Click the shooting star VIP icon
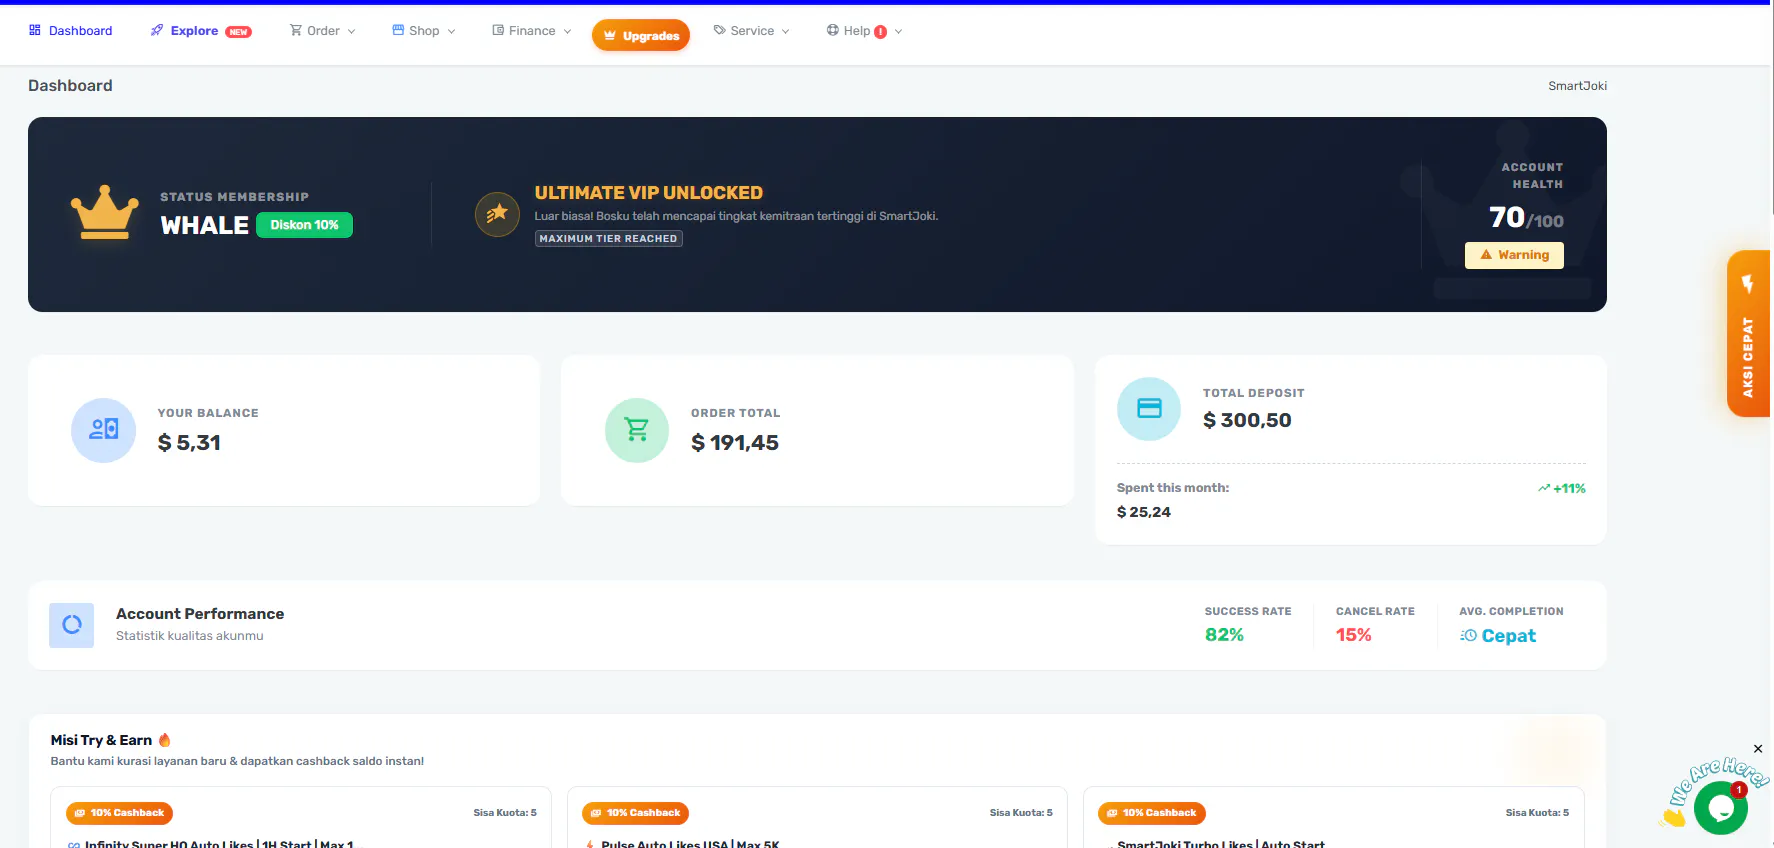Viewport: 1774px width, 848px height. click(x=497, y=214)
